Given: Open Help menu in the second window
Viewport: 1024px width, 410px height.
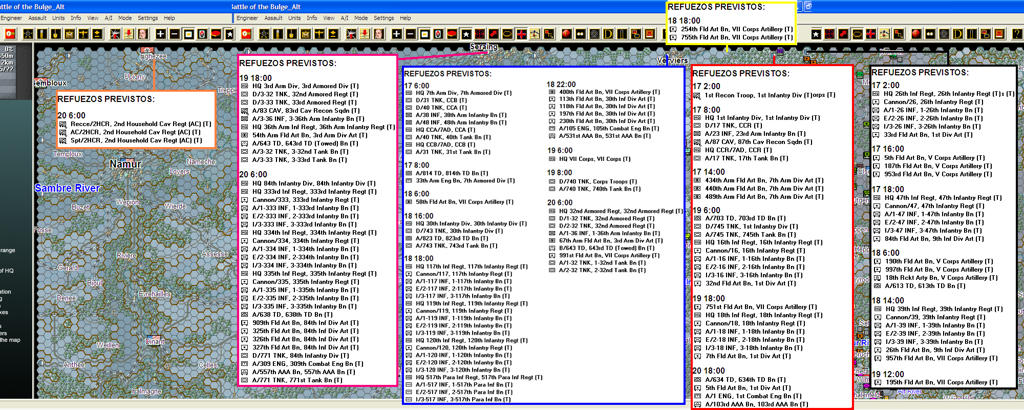Looking at the screenshot, I should 406,18.
